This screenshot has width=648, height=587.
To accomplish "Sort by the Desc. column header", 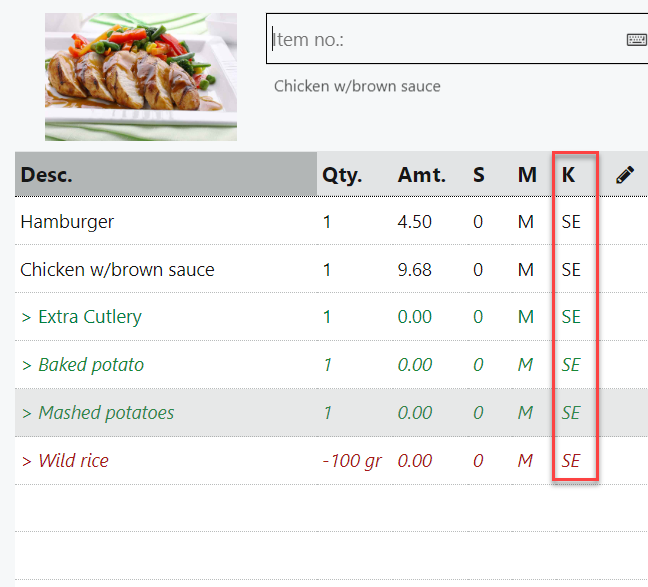I will coord(47,175).
